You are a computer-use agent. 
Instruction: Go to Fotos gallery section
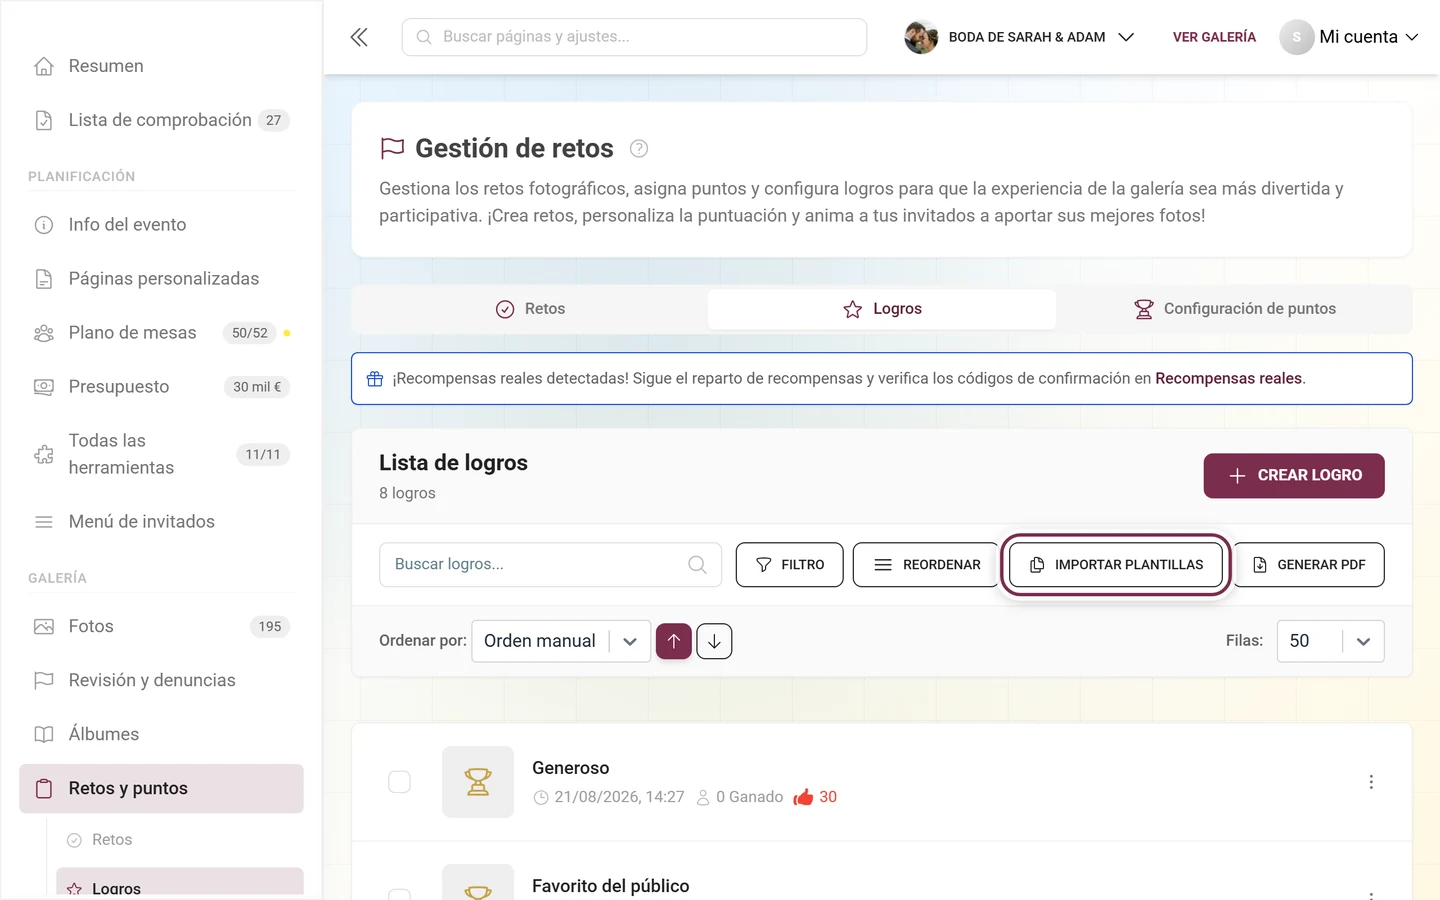(x=161, y=626)
